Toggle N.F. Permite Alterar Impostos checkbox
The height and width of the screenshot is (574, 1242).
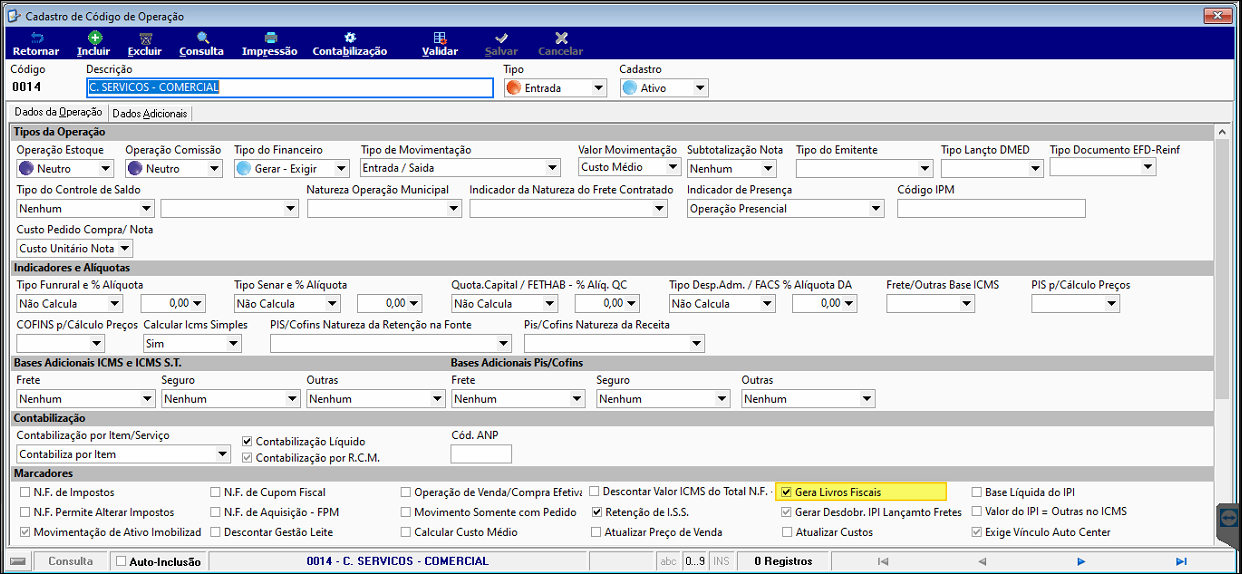coord(25,512)
